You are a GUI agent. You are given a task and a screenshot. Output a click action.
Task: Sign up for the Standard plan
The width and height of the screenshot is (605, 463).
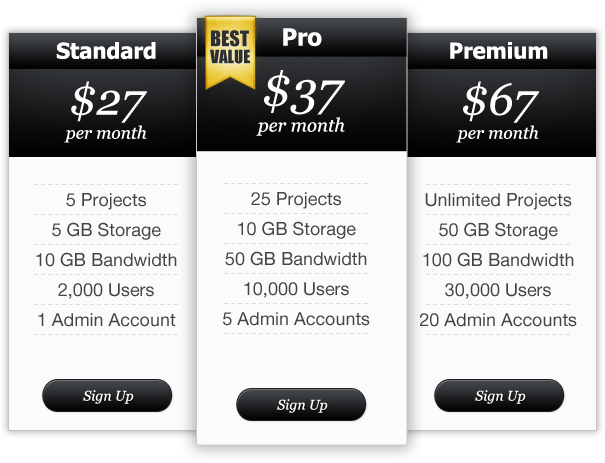(107, 395)
